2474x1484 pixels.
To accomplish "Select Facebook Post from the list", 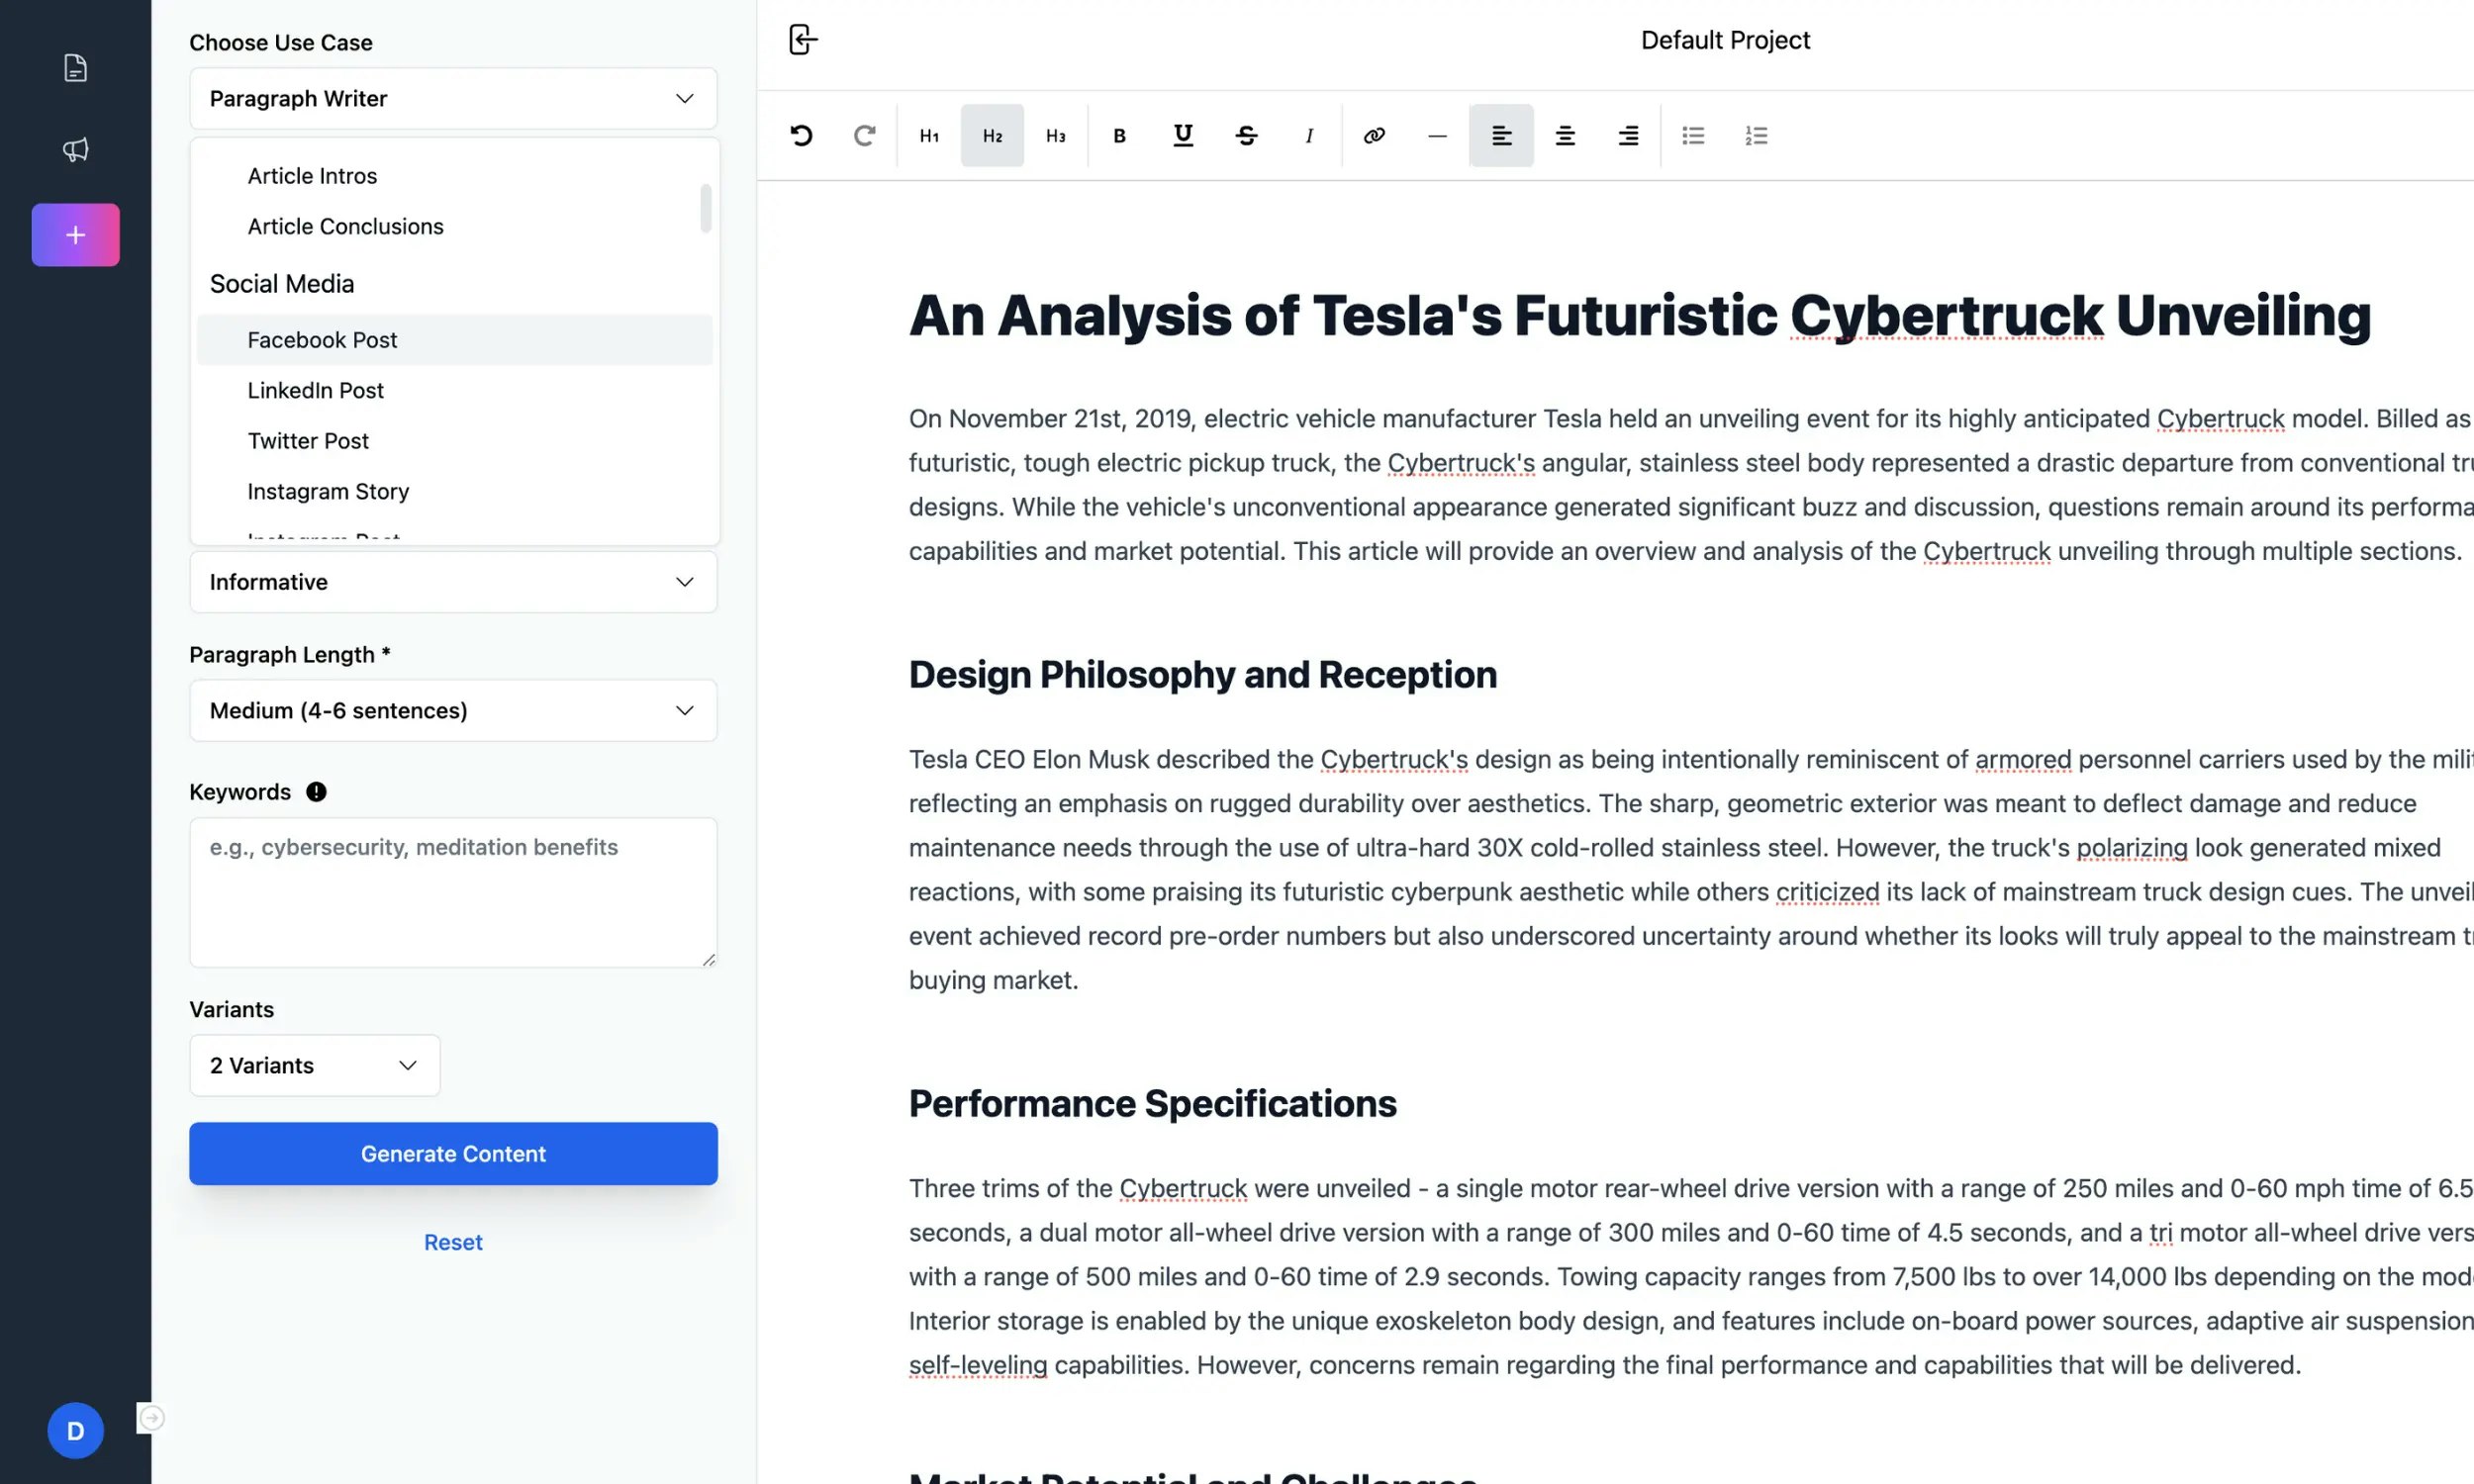I will [x=322, y=340].
